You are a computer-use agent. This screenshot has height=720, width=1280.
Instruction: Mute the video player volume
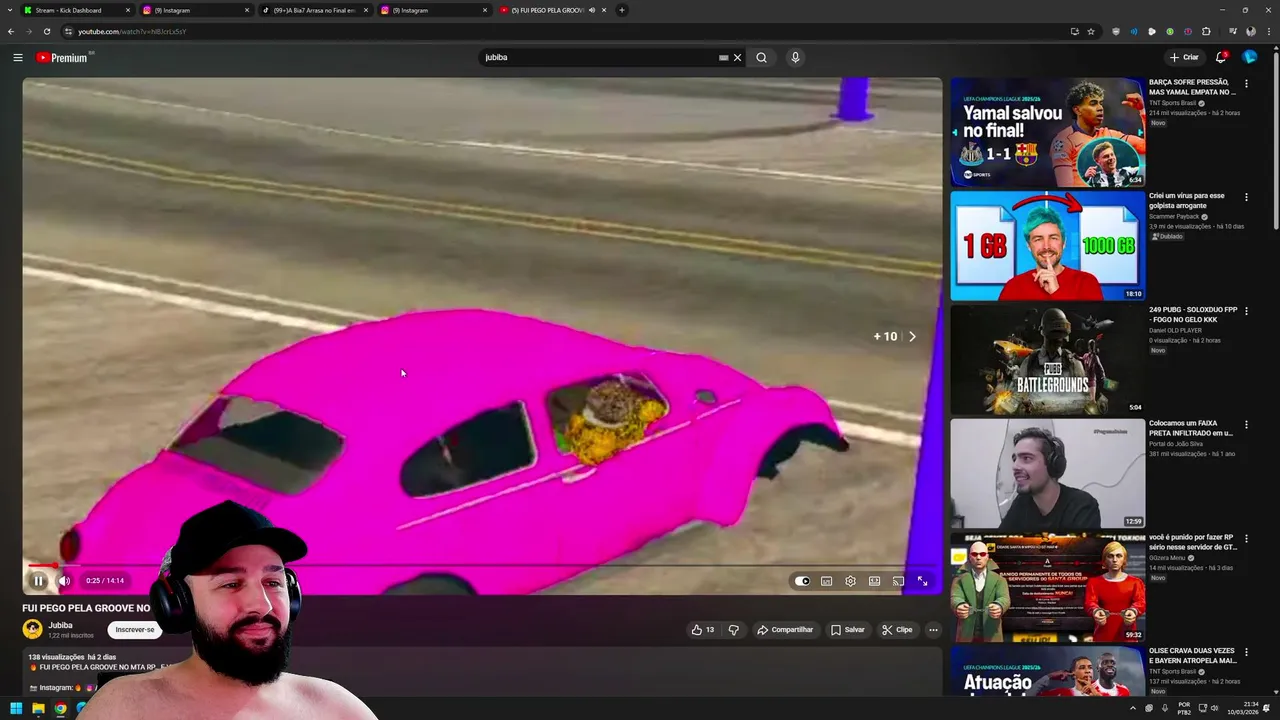pos(64,580)
